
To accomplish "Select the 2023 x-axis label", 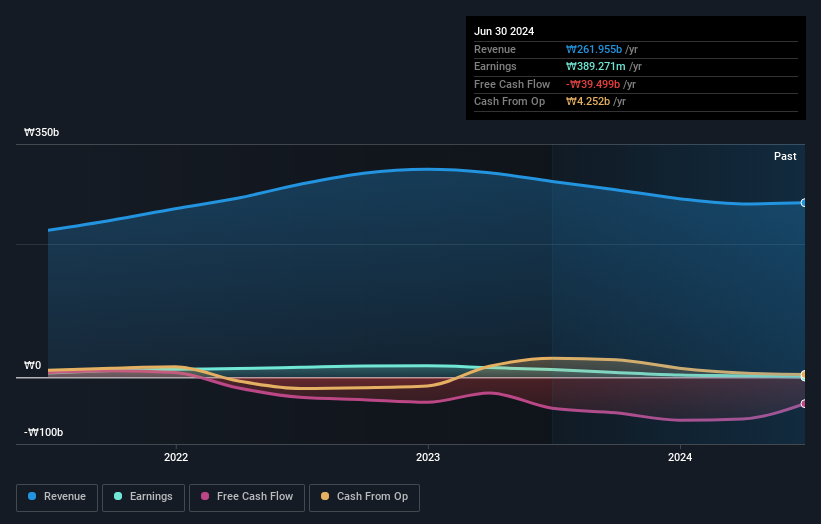I will [428, 457].
